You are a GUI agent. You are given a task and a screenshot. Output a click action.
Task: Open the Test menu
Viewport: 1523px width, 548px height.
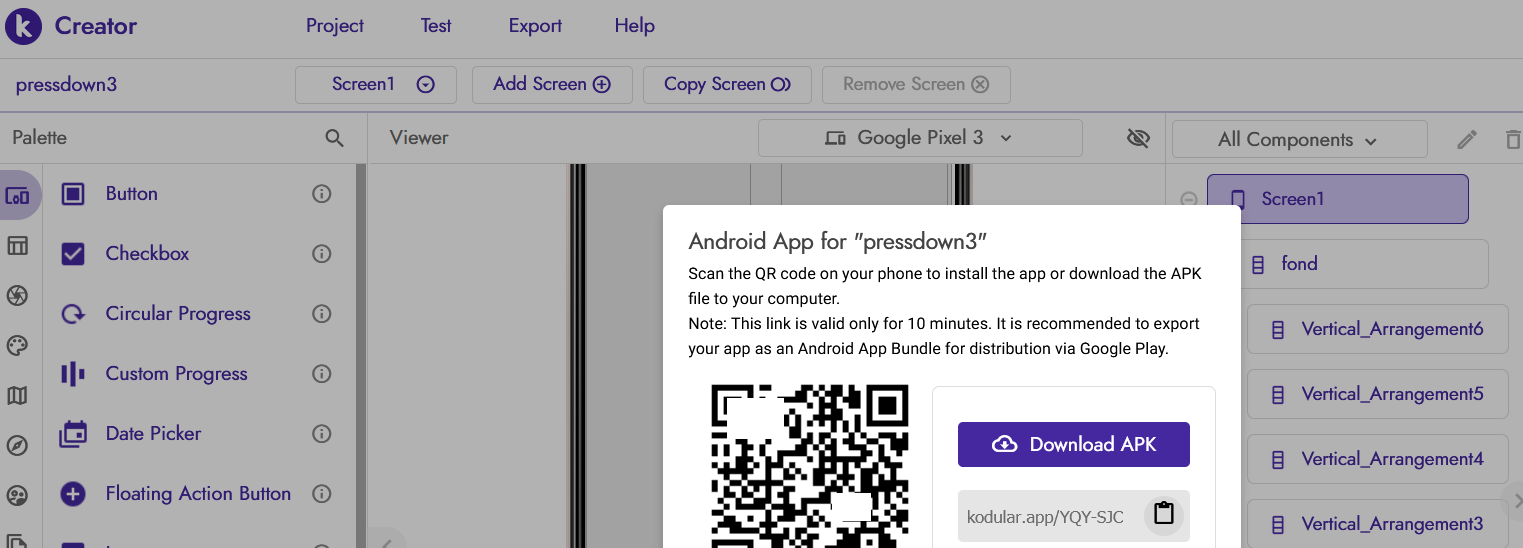pos(436,26)
